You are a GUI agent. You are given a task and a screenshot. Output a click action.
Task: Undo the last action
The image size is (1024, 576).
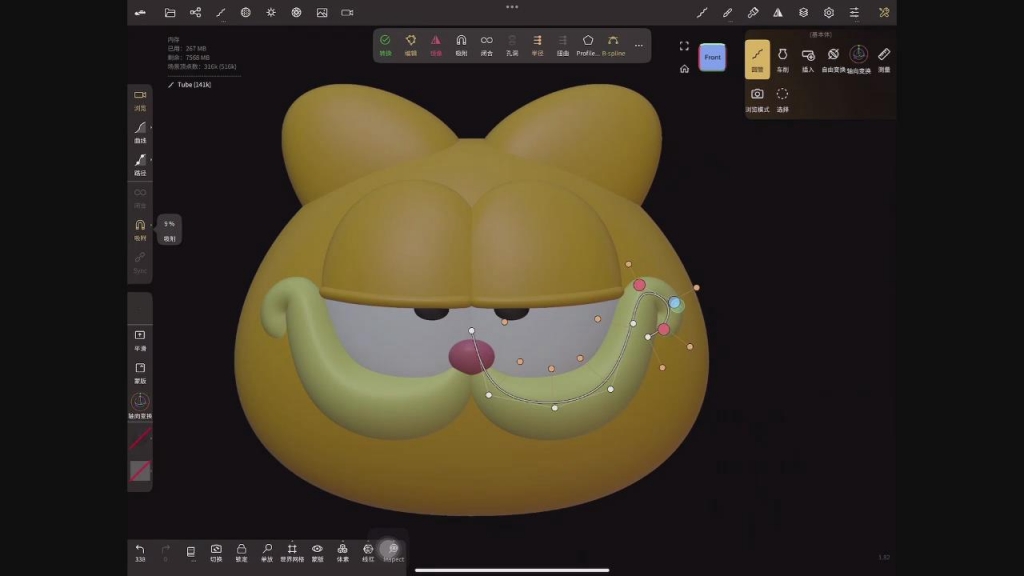pos(140,552)
